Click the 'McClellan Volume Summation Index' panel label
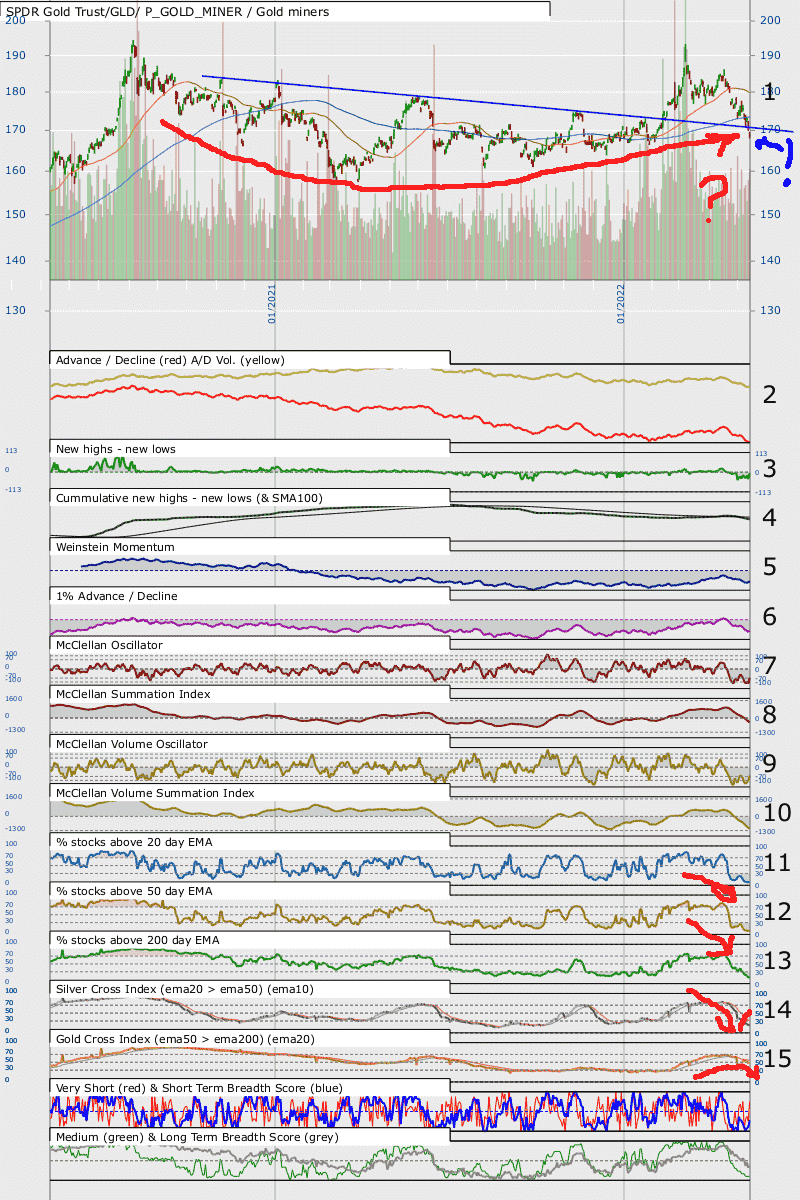Screen dimensions: 800x1200 pyautogui.click(x=155, y=793)
